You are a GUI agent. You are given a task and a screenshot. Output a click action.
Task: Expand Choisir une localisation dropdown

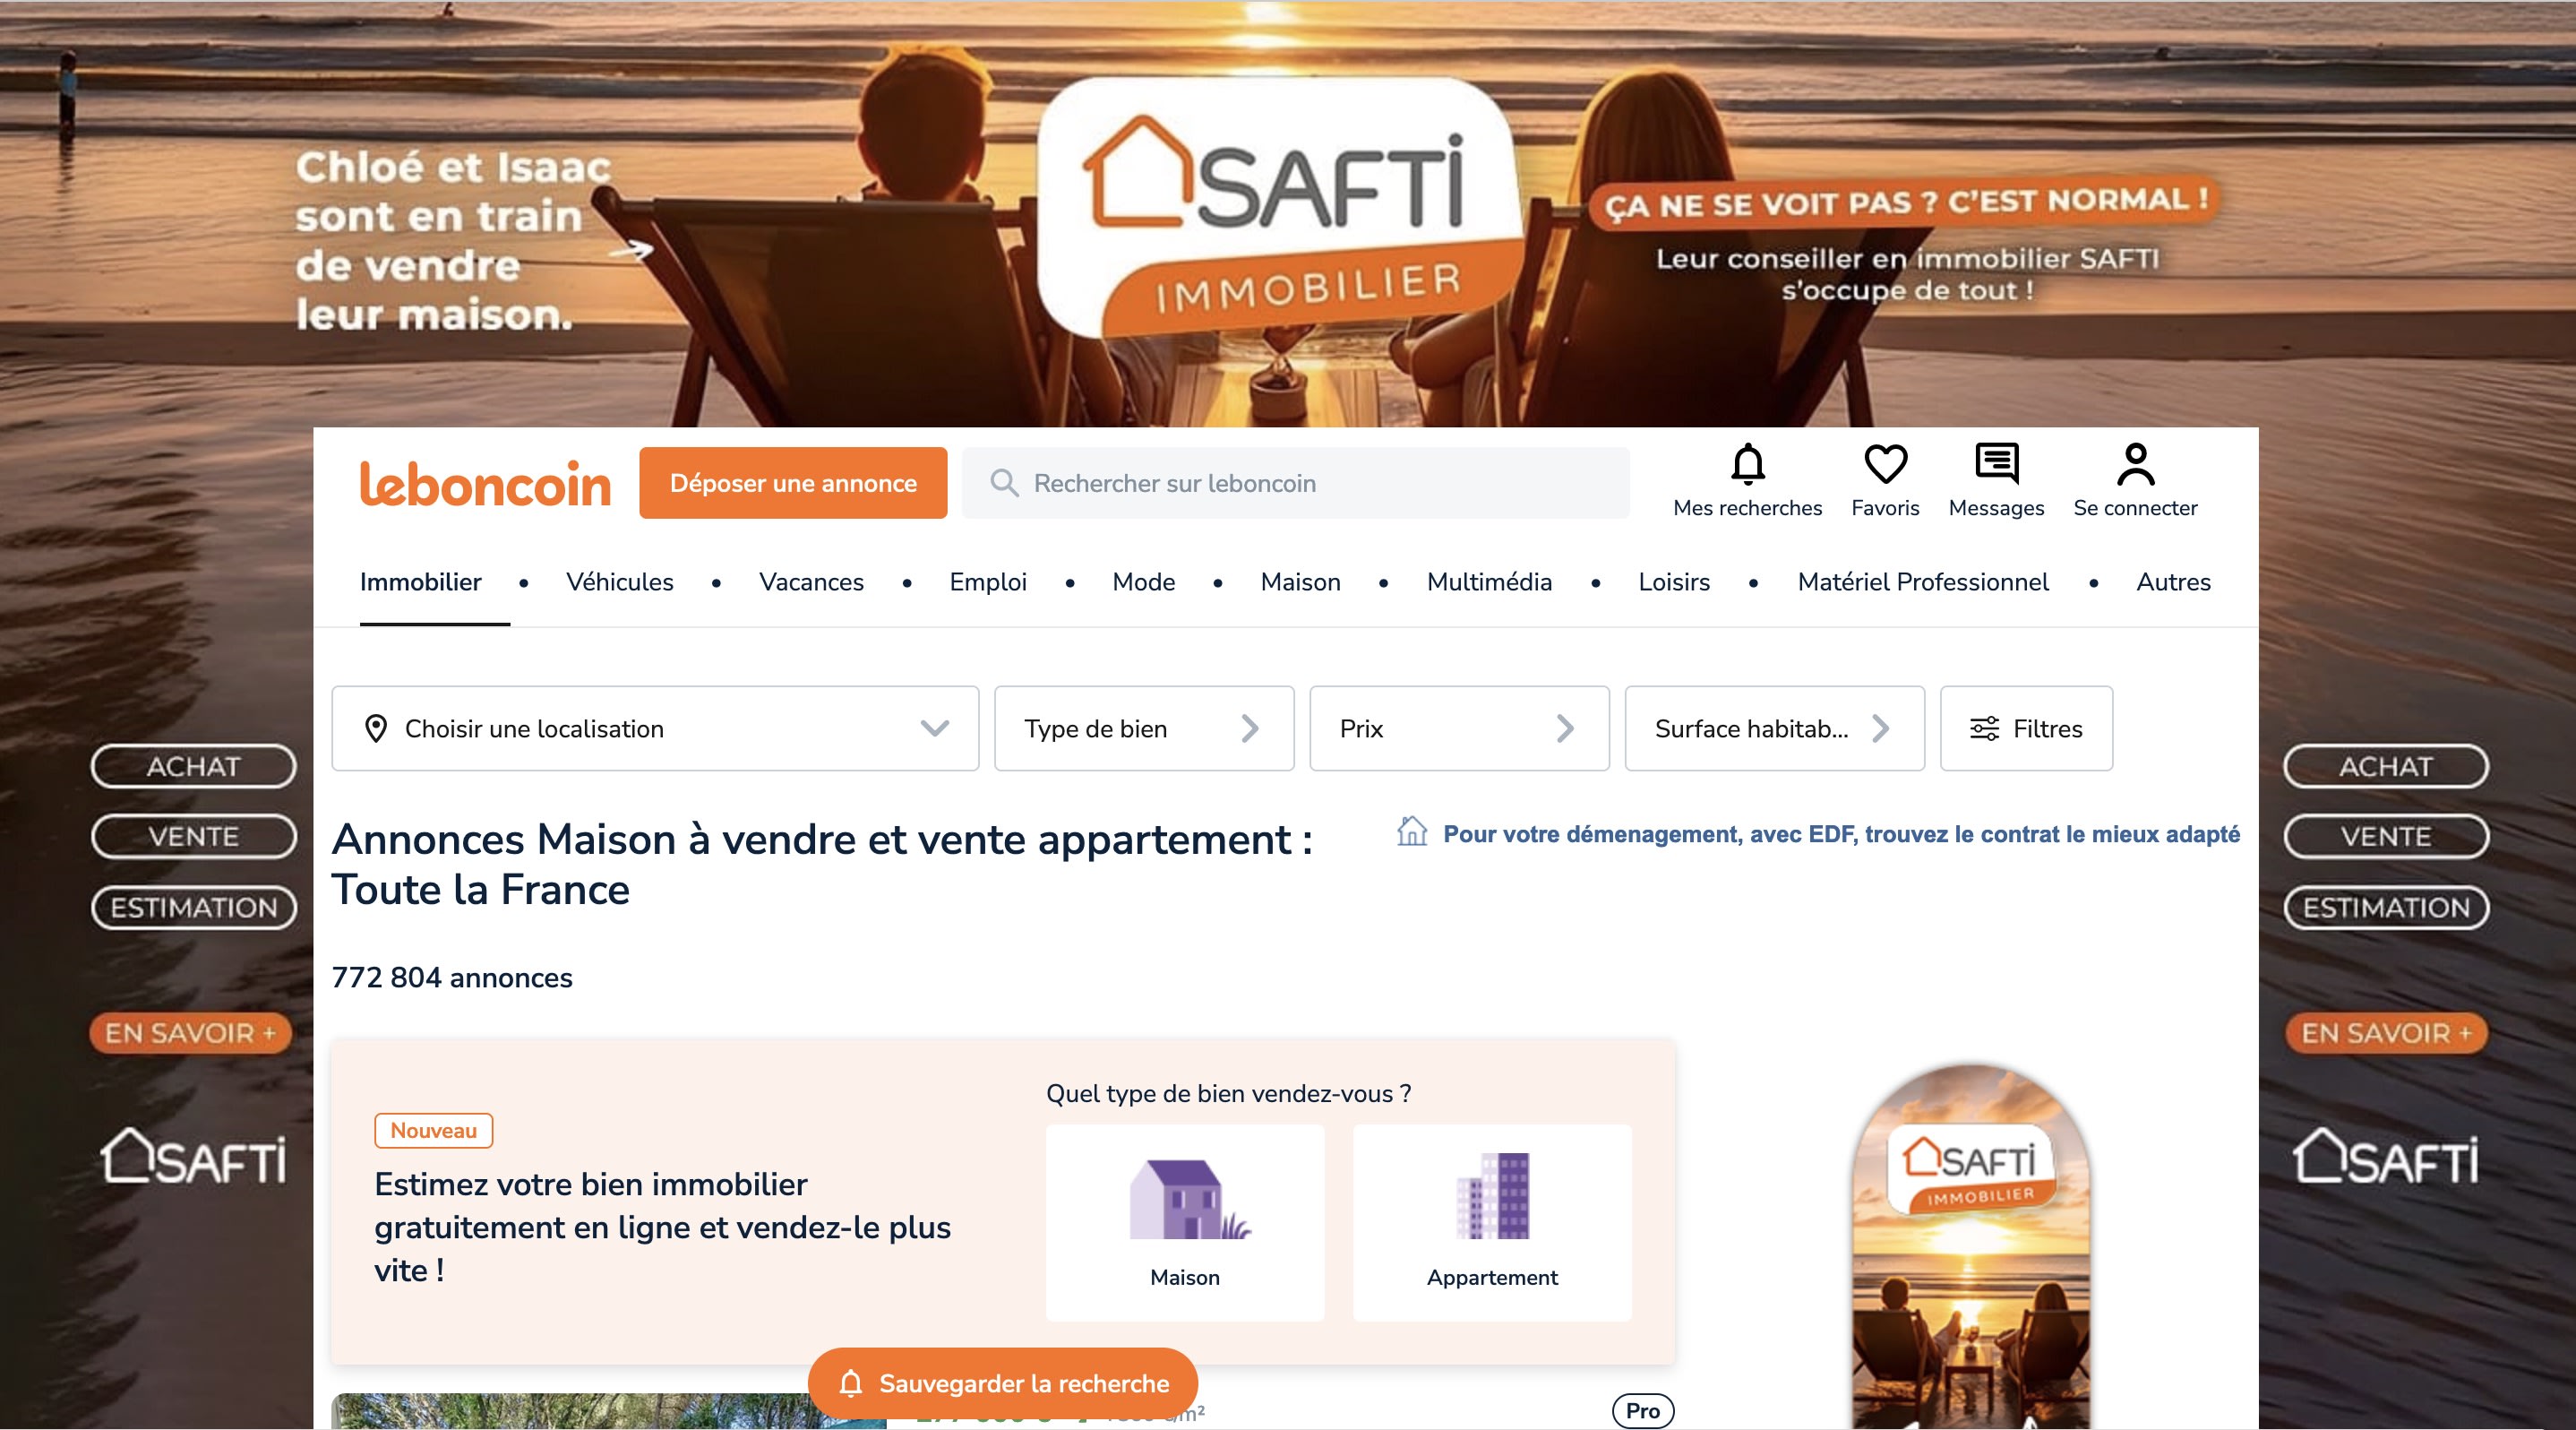point(655,728)
